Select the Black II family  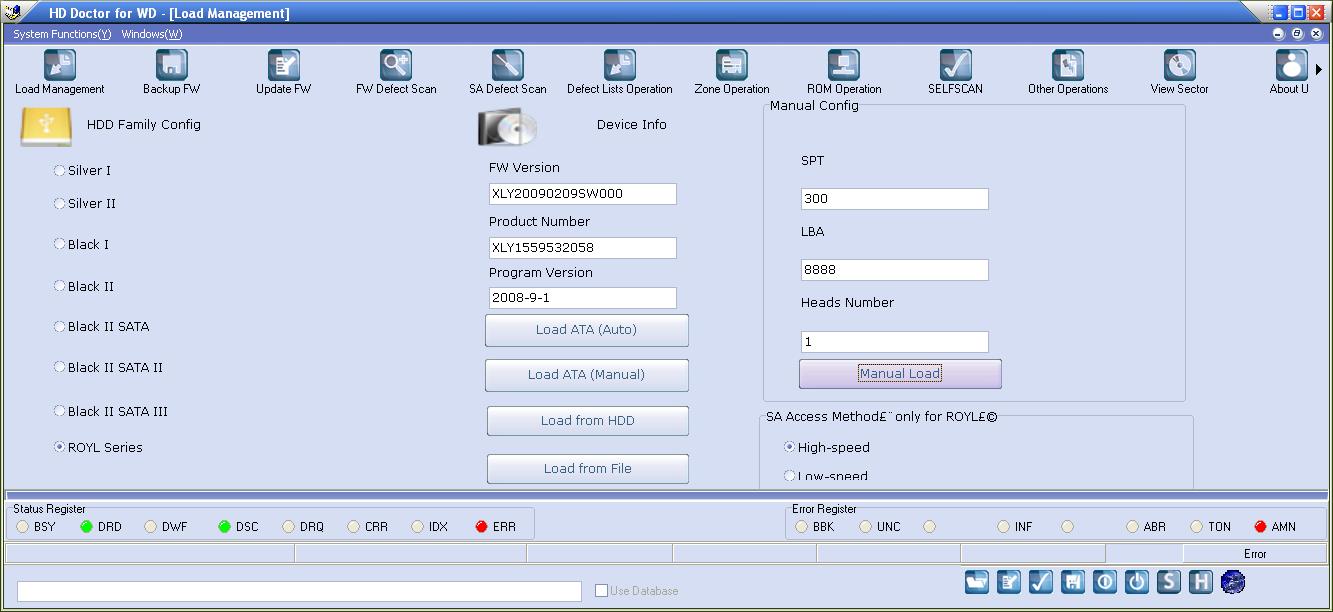tap(59, 287)
